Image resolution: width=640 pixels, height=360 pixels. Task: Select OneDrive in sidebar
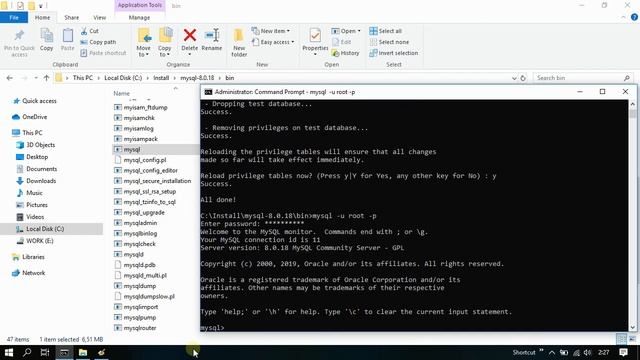35,117
